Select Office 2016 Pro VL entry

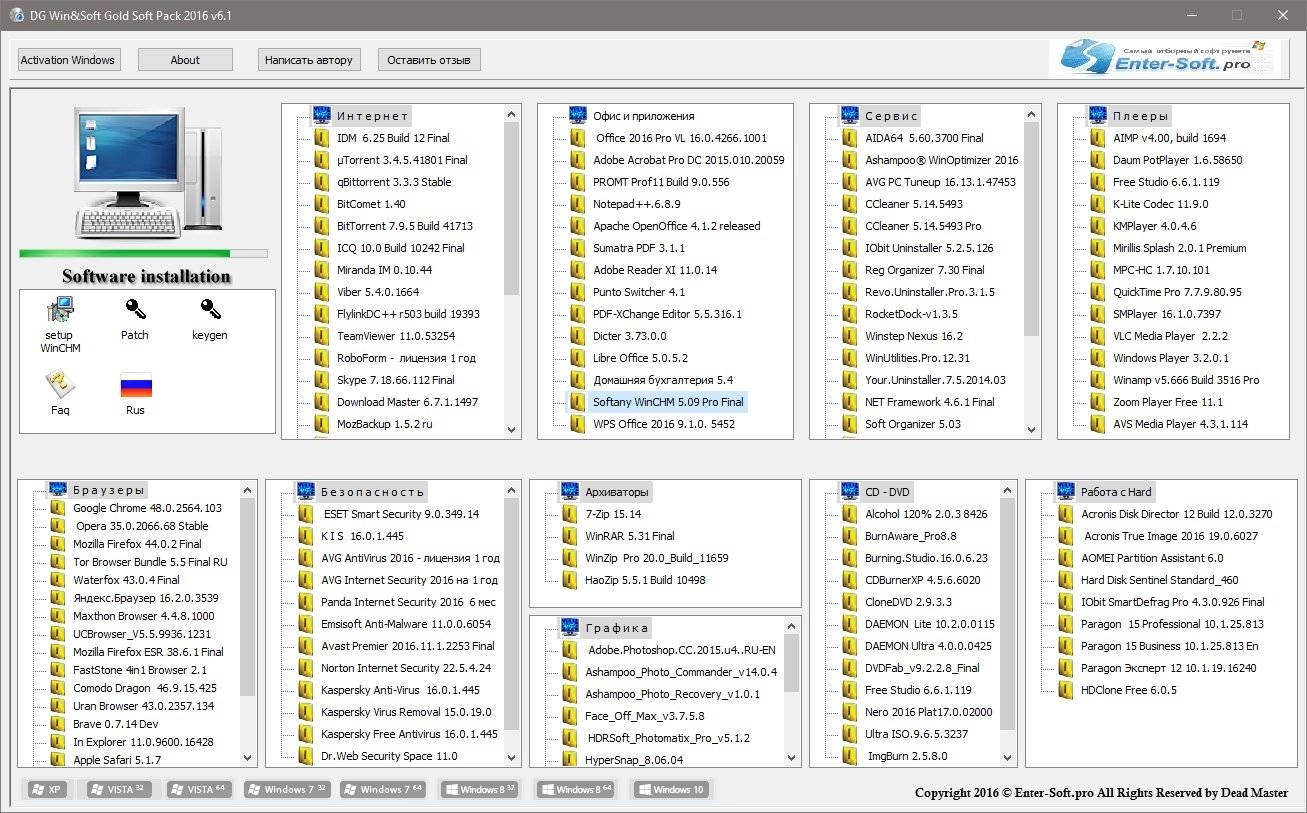[682, 138]
